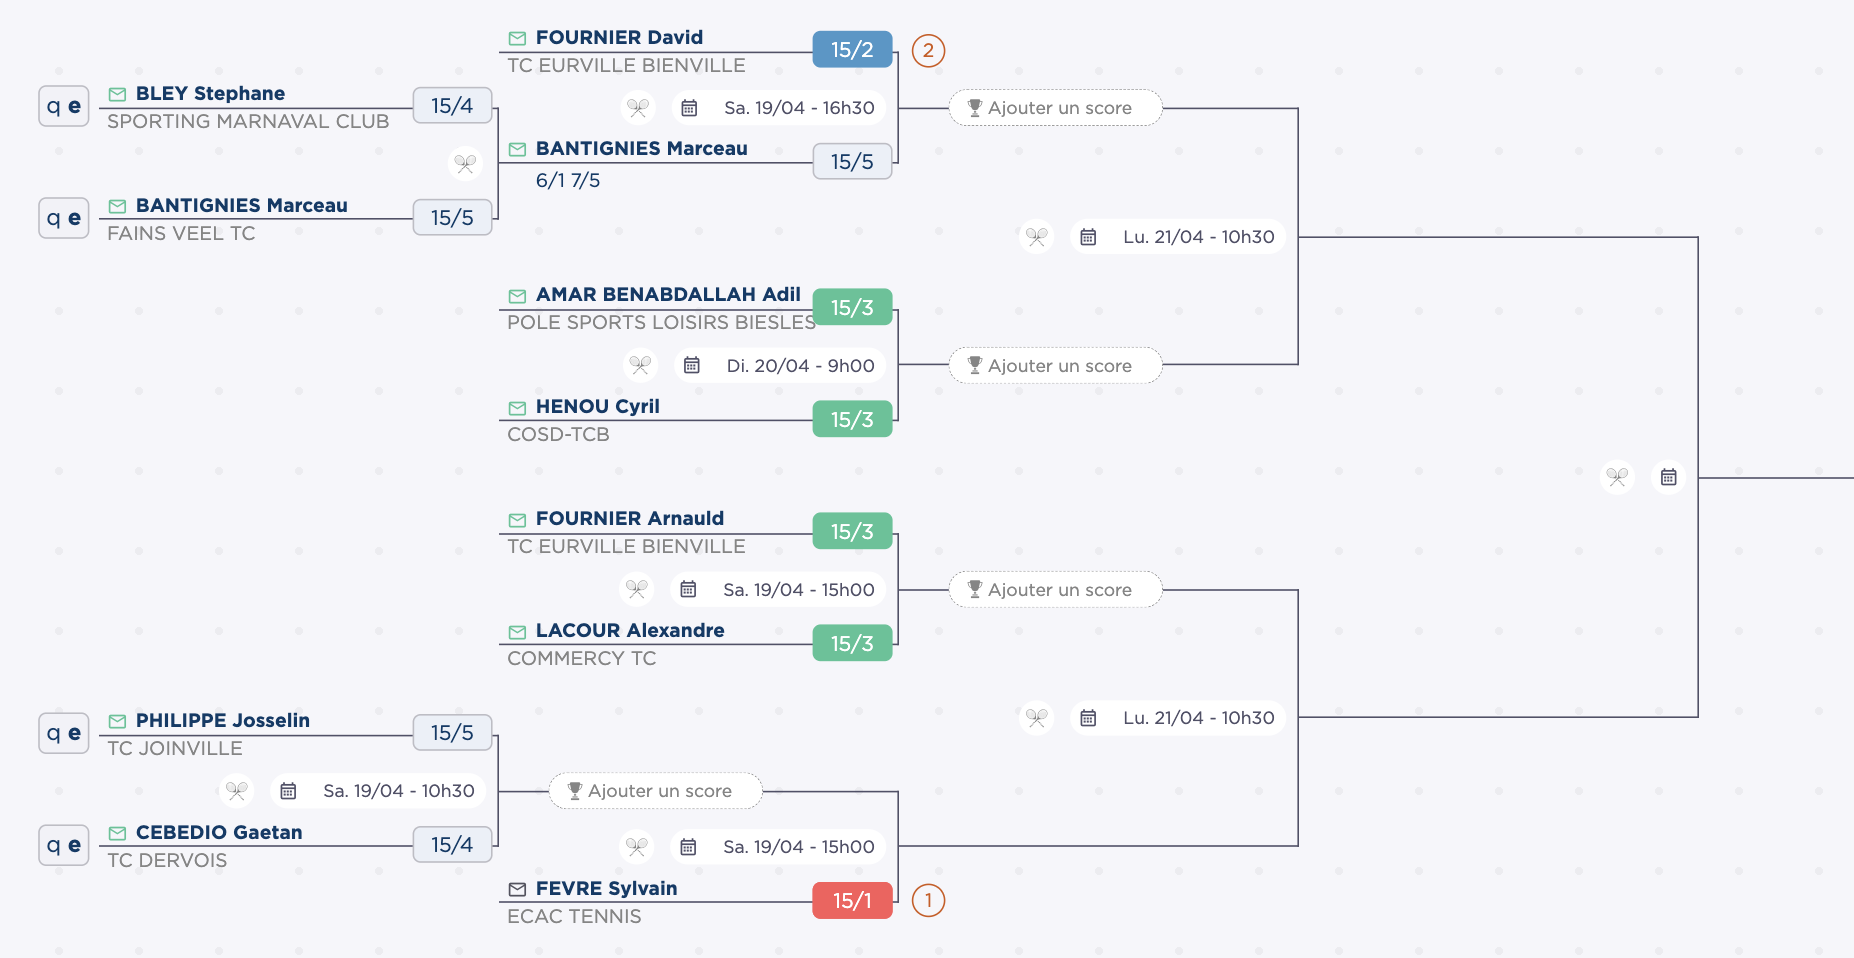This screenshot has height=958, width=1854.
Task: Click the red 15/1 ranking badge
Action: [x=852, y=901]
